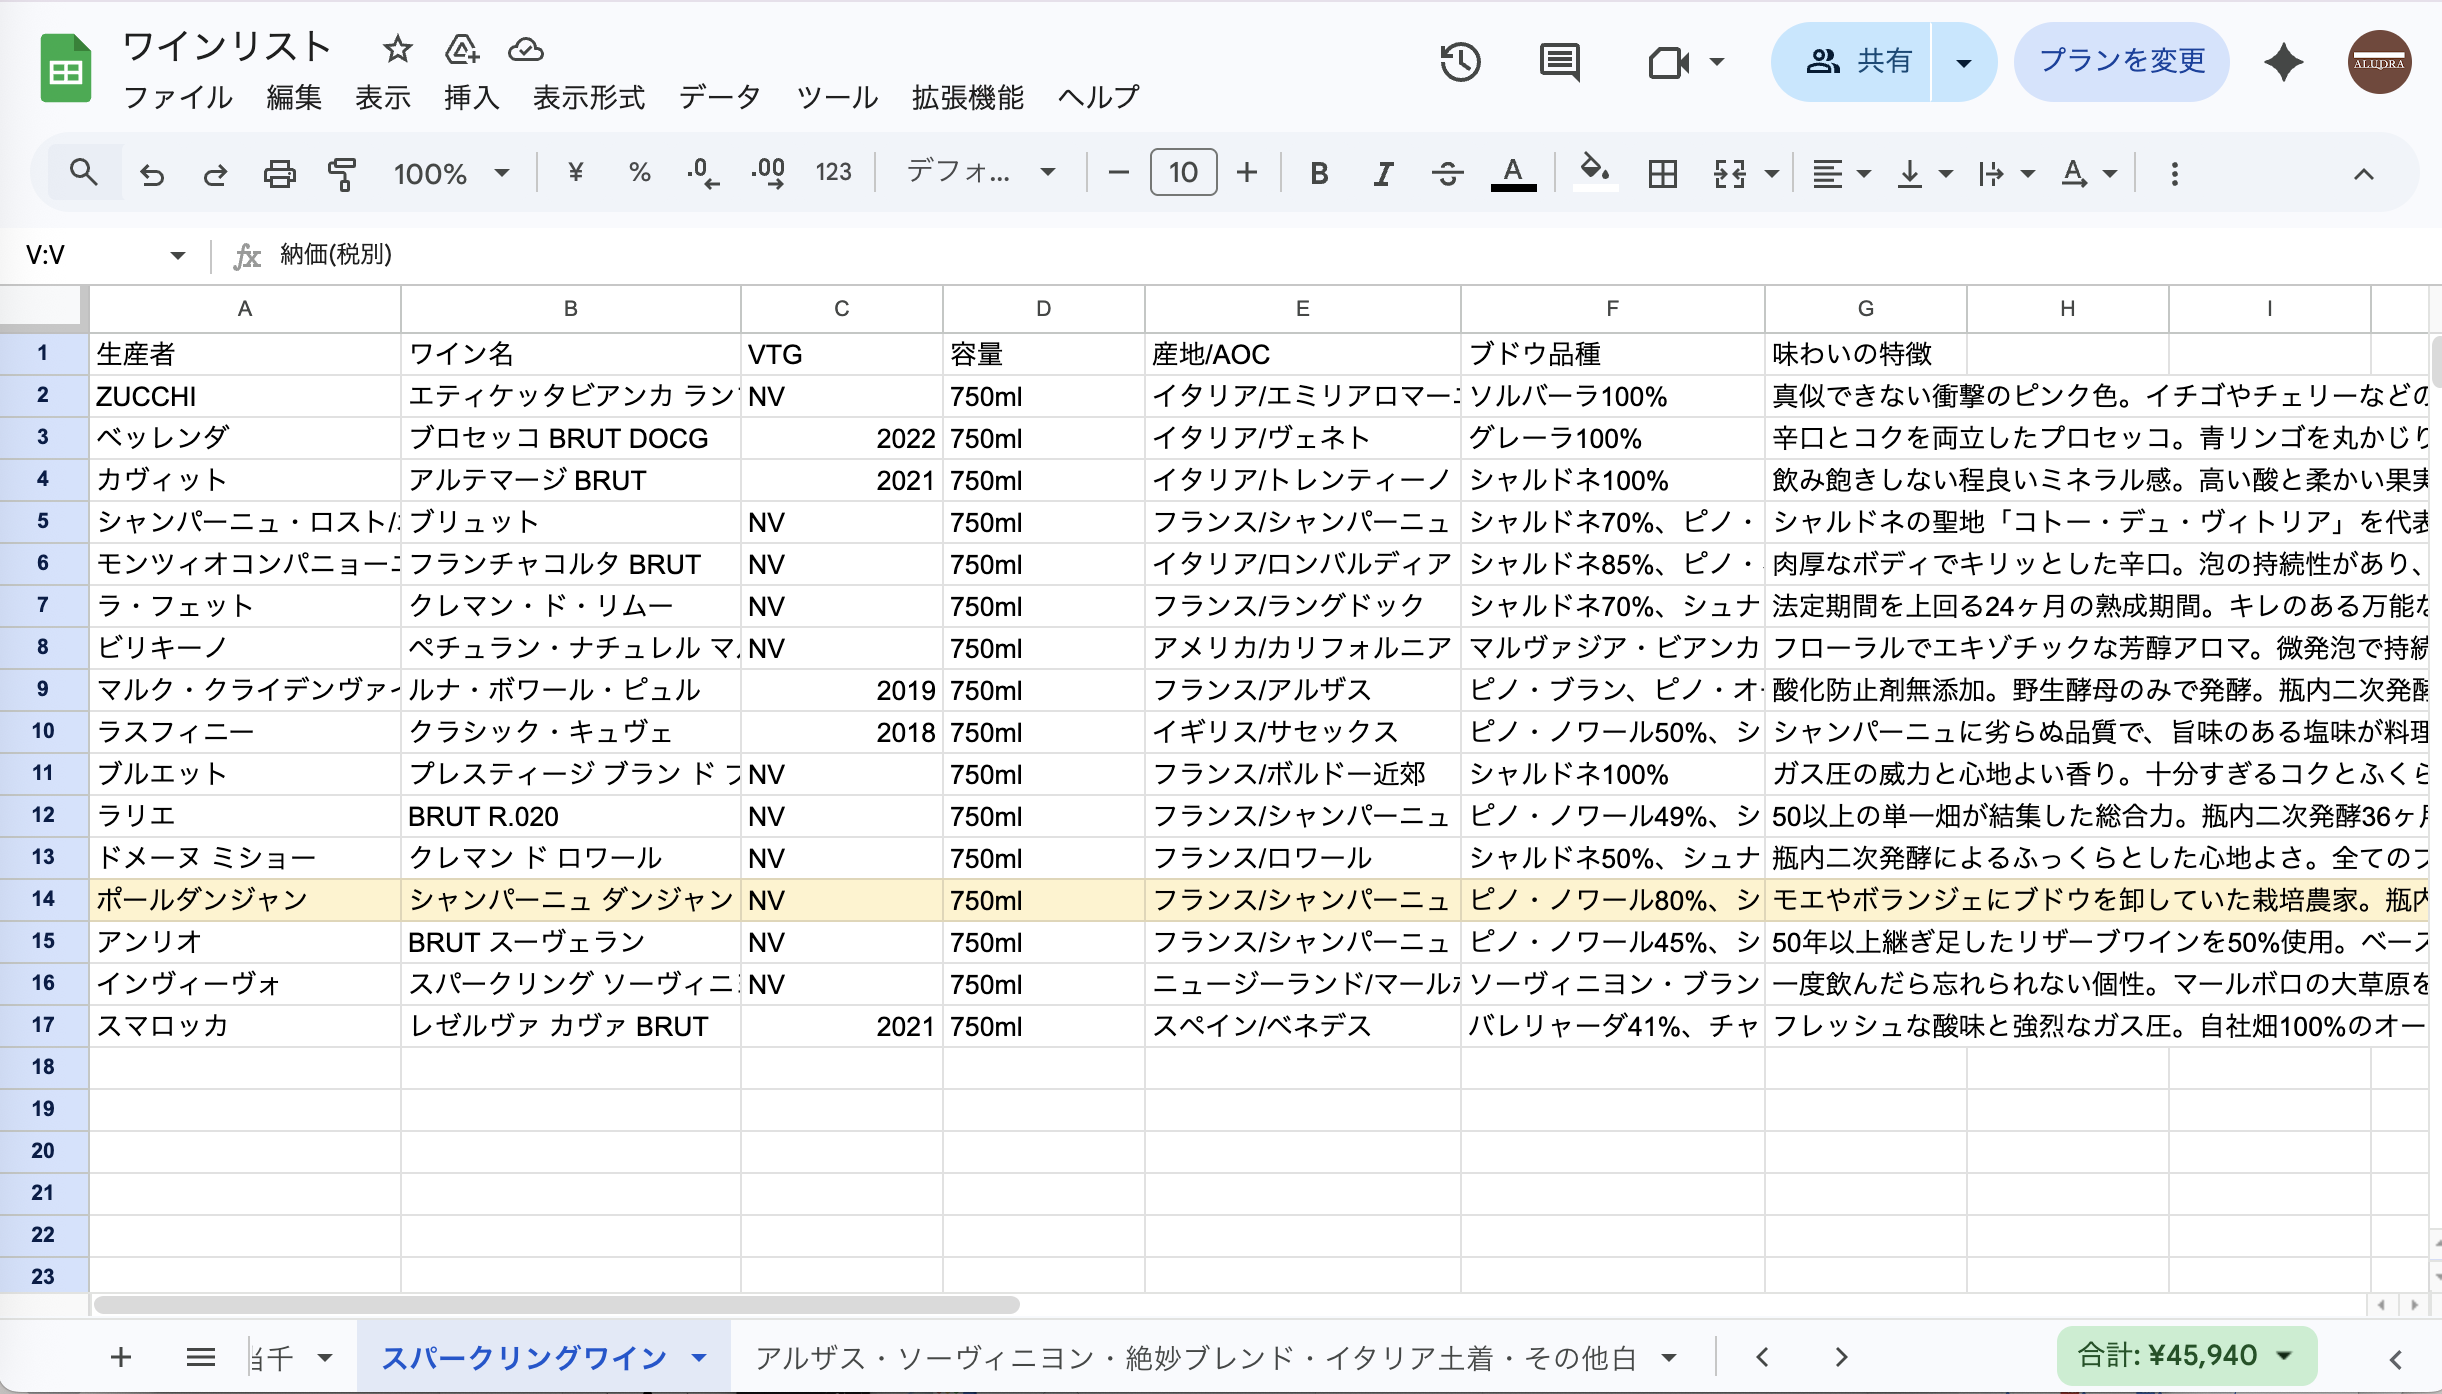Add a new sheet with plus button

(x=121, y=1357)
